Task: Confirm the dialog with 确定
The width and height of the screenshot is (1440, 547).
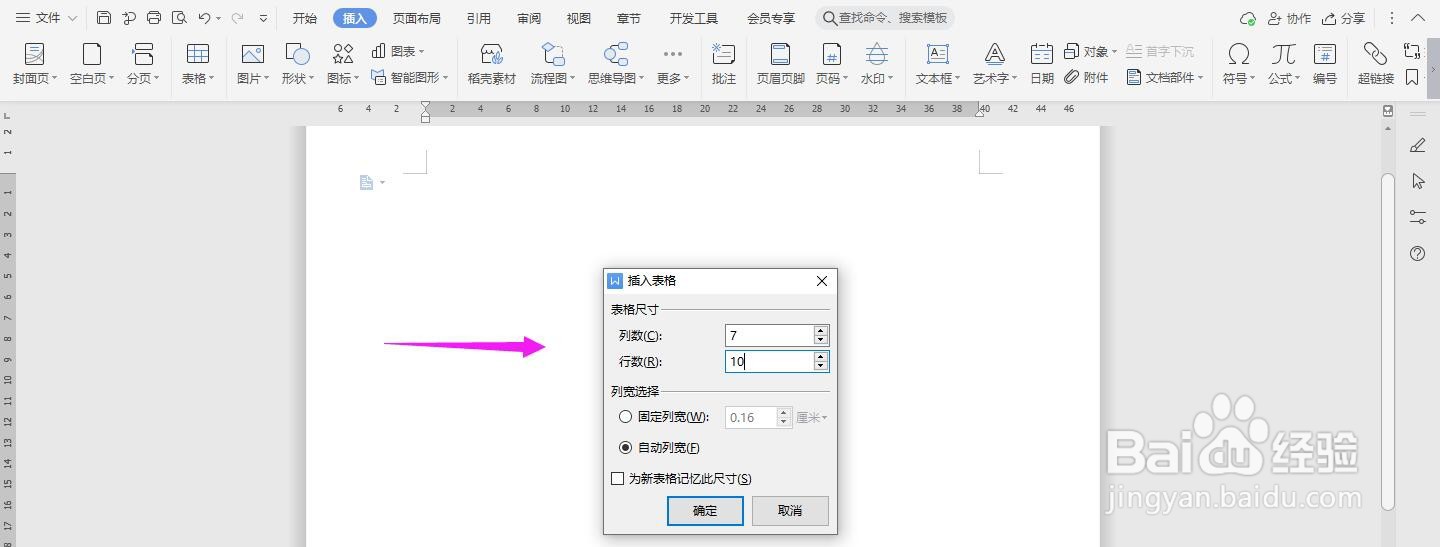Action: 705,510
